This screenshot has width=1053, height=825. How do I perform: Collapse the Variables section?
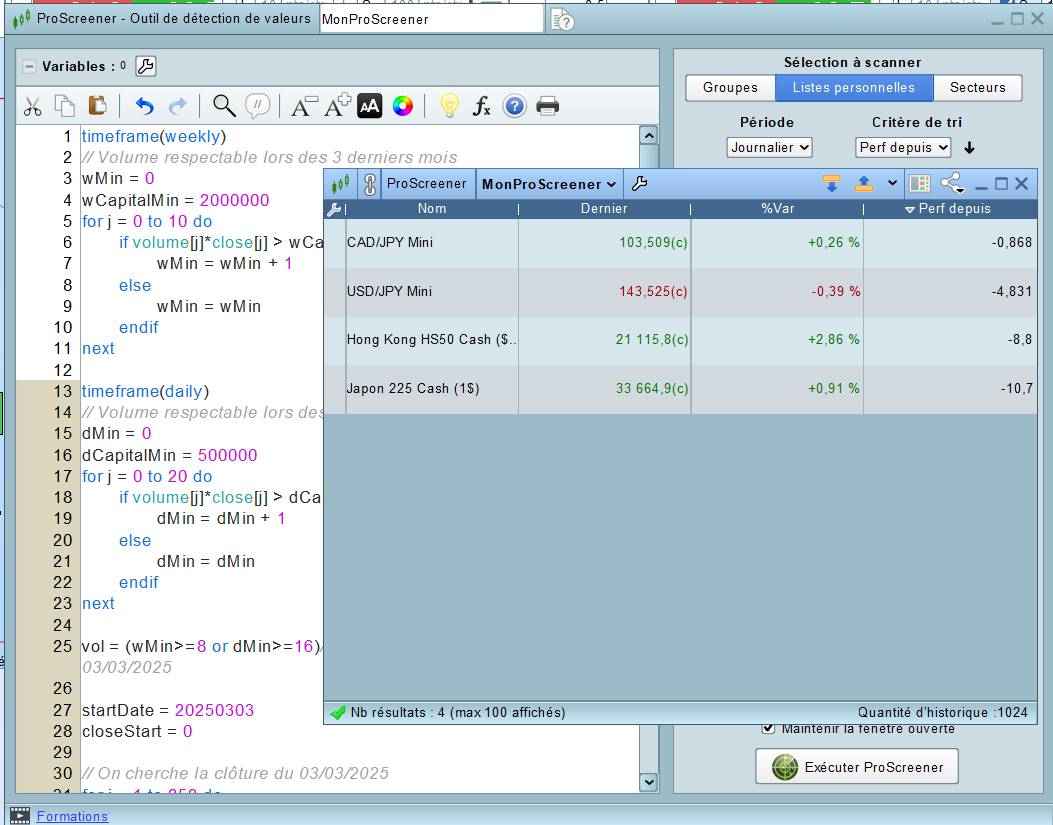[30, 67]
